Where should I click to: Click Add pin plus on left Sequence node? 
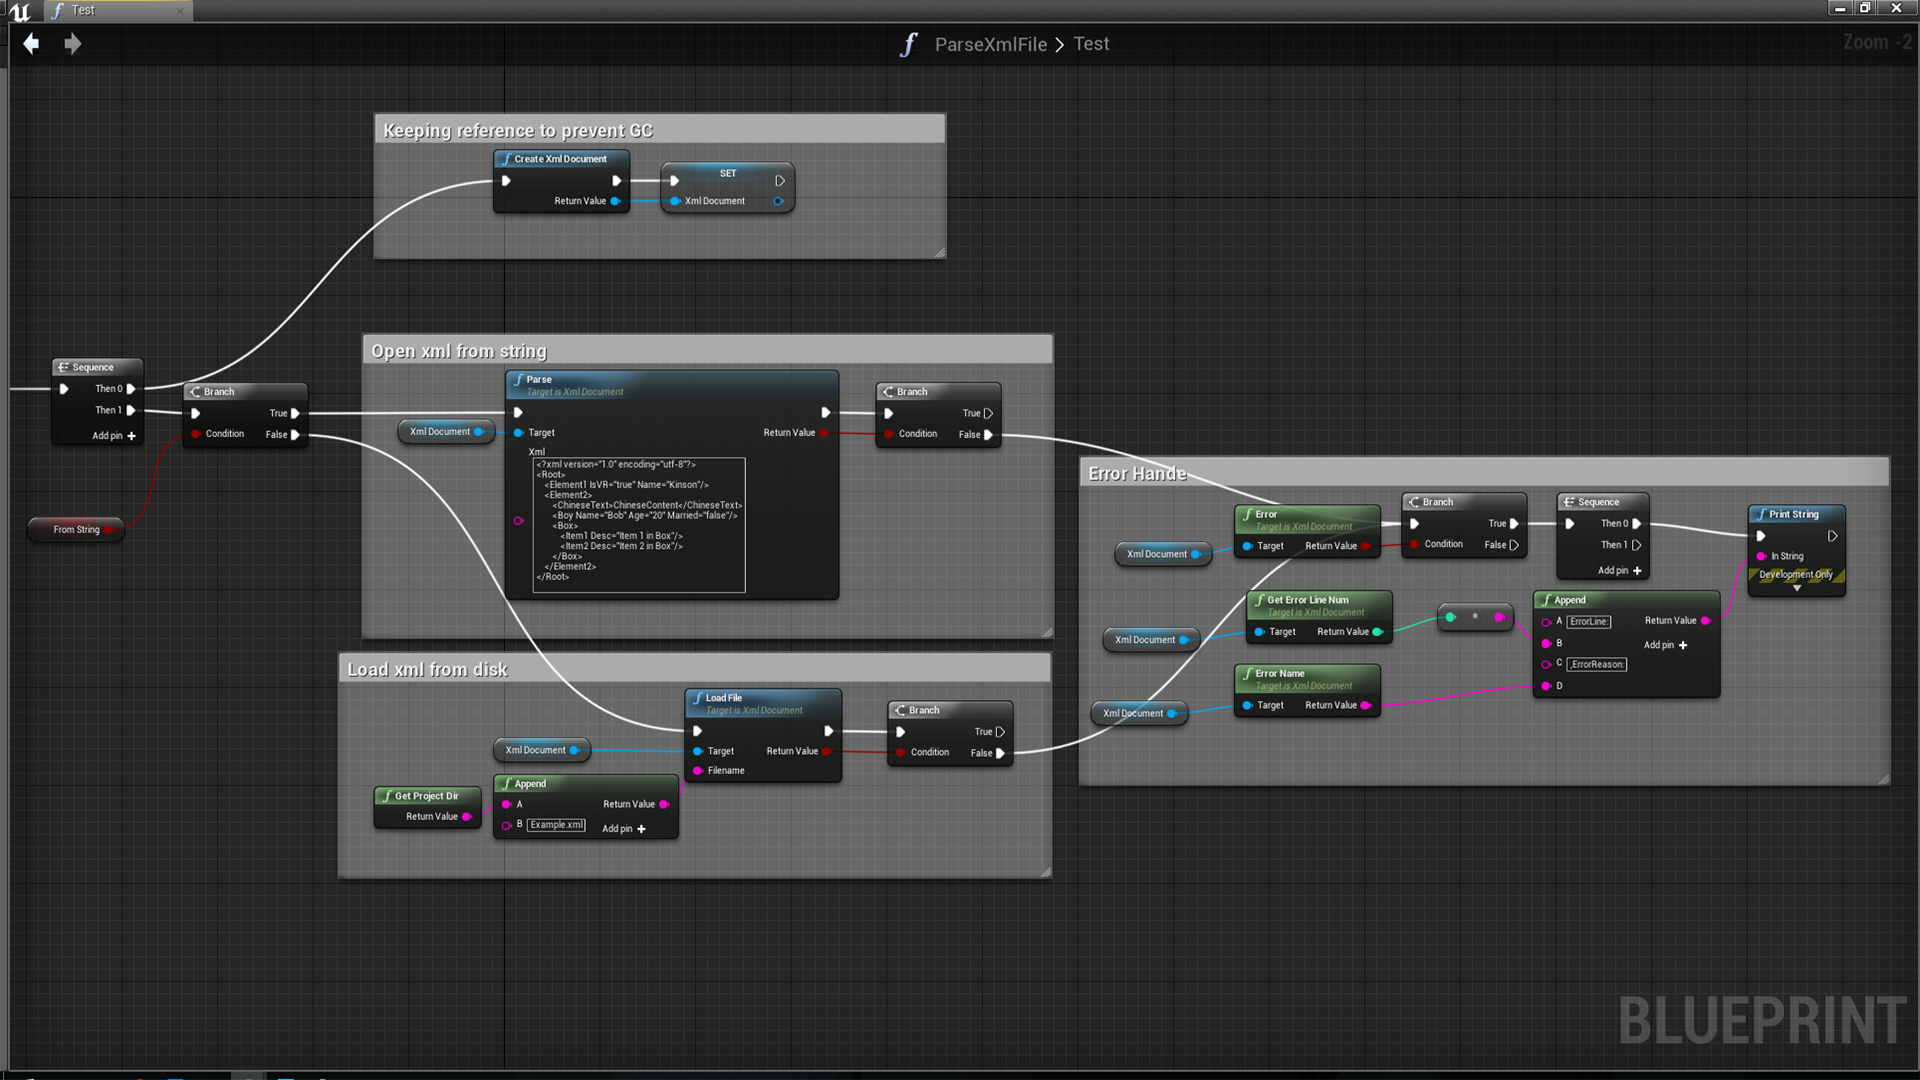click(x=131, y=436)
